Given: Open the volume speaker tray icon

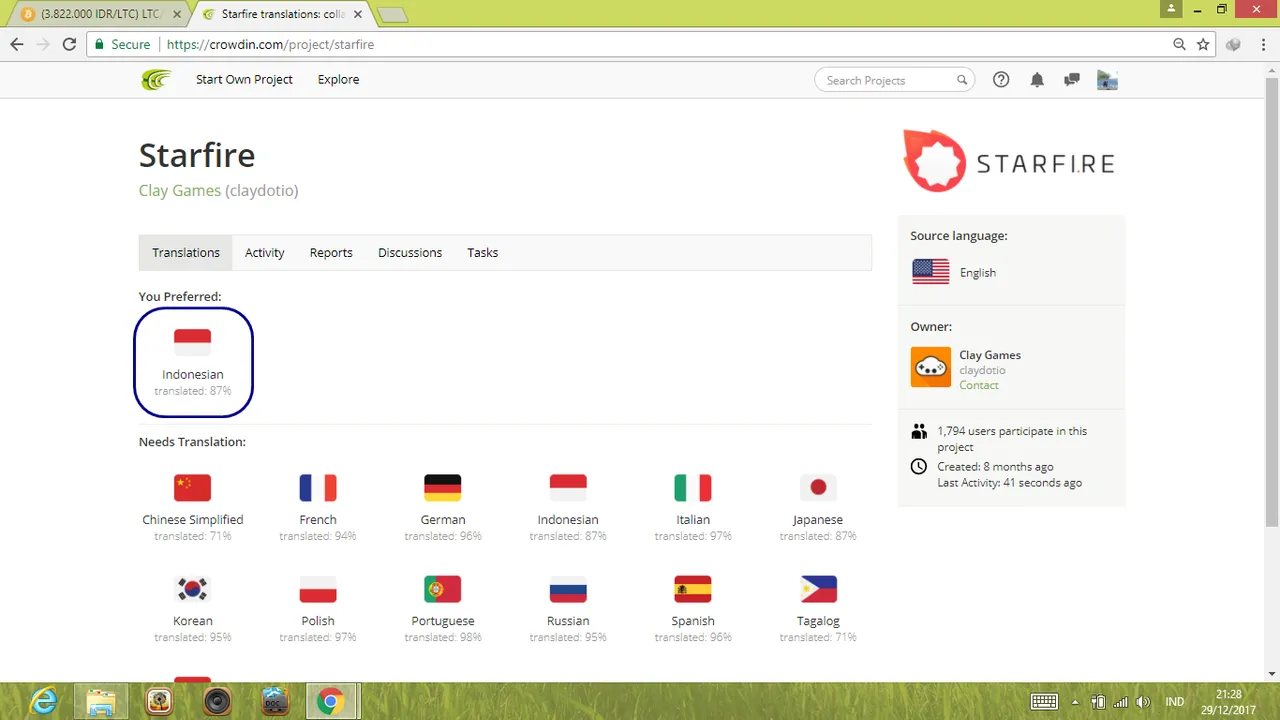Looking at the screenshot, I should click(1144, 702).
